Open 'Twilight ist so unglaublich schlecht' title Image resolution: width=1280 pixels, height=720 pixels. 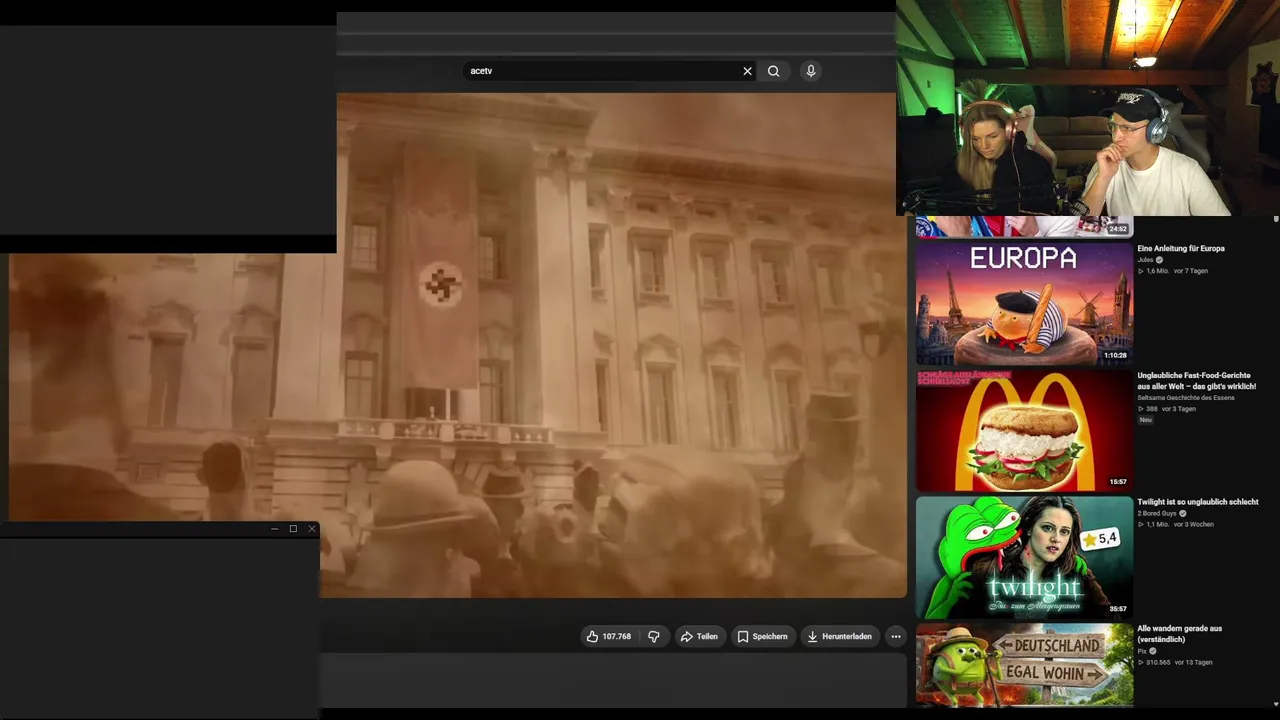click(1198, 502)
